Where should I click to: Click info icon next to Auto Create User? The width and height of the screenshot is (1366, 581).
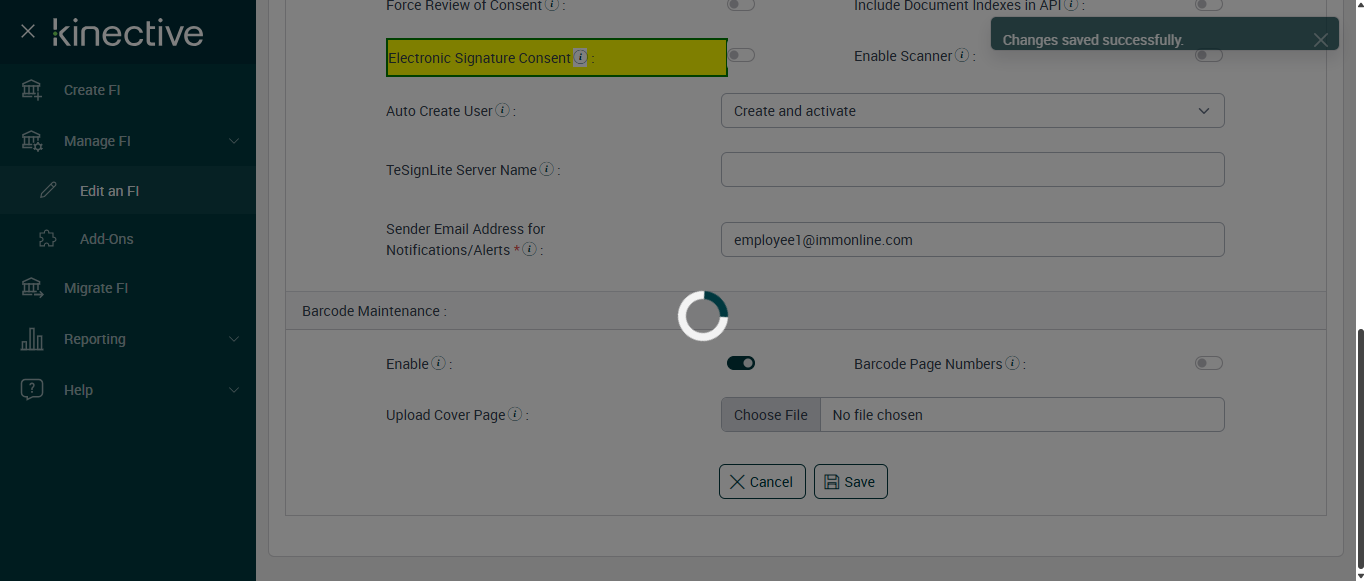pos(502,111)
